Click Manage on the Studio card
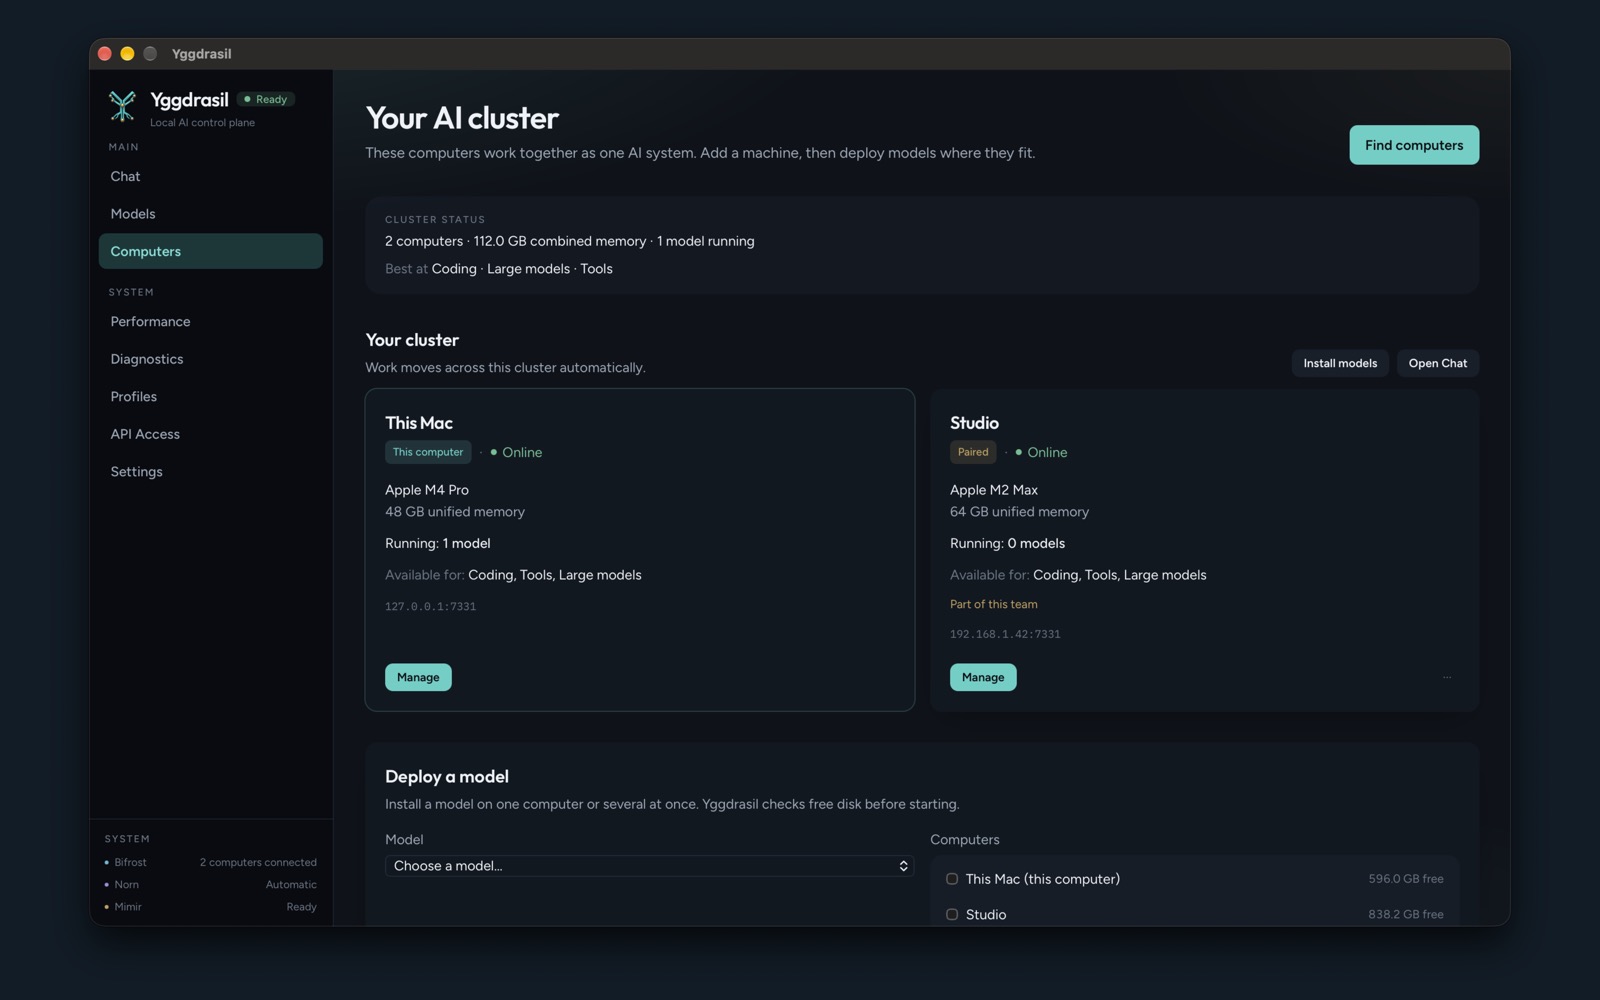 click(983, 677)
